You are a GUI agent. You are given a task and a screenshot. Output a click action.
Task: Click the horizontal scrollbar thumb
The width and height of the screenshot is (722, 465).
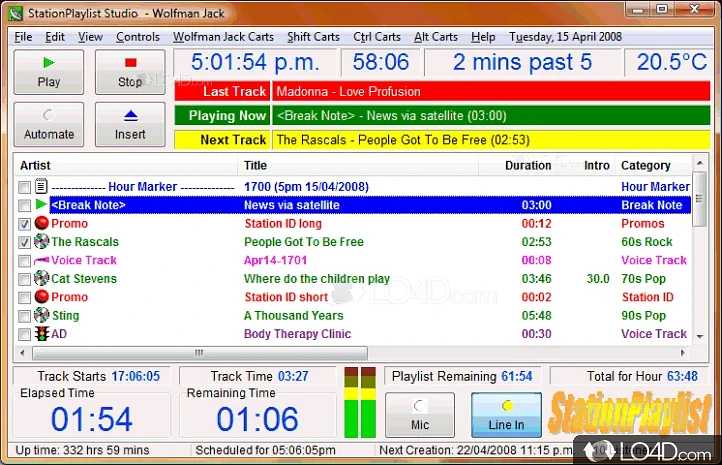[x=199, y=353]
